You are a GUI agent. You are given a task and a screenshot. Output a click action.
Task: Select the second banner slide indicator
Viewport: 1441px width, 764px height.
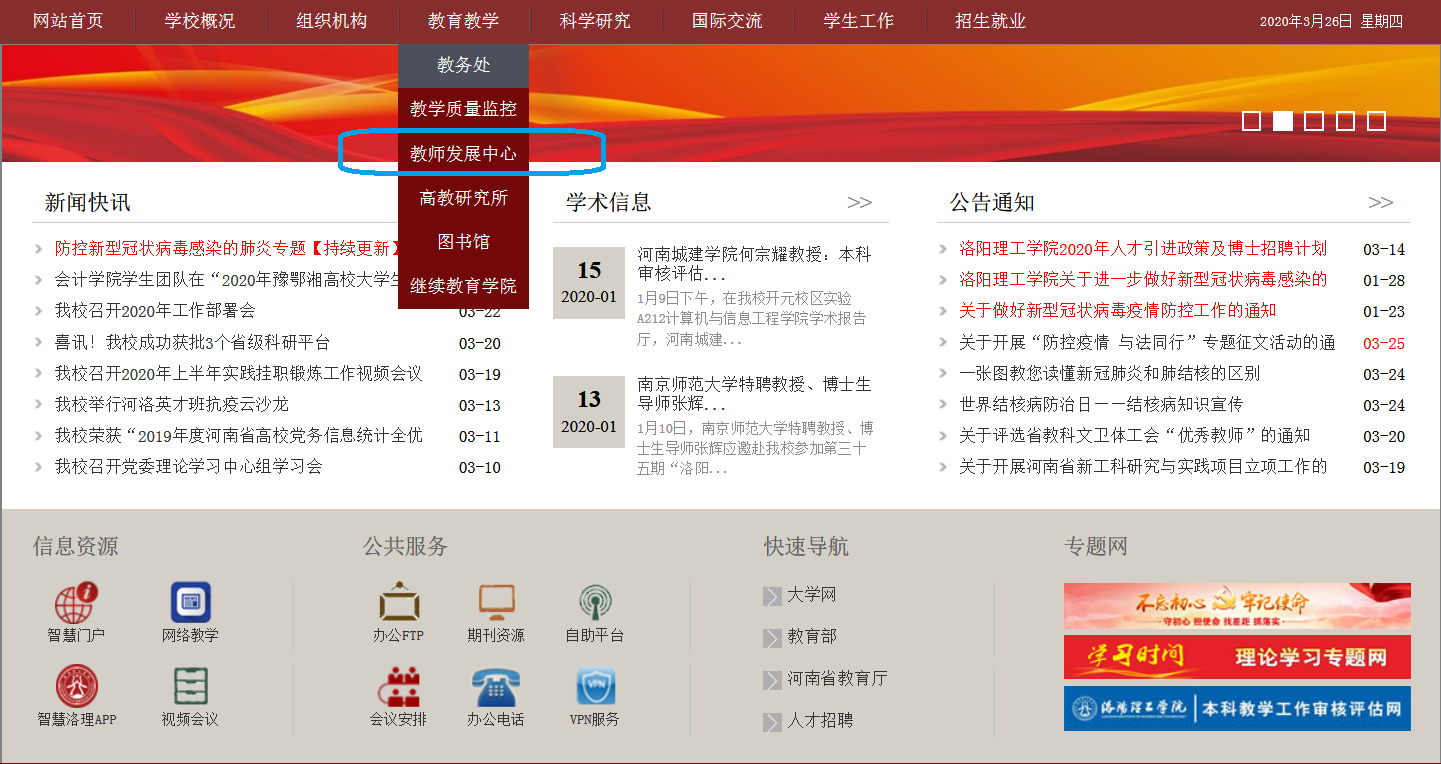tap(1282, 121)
